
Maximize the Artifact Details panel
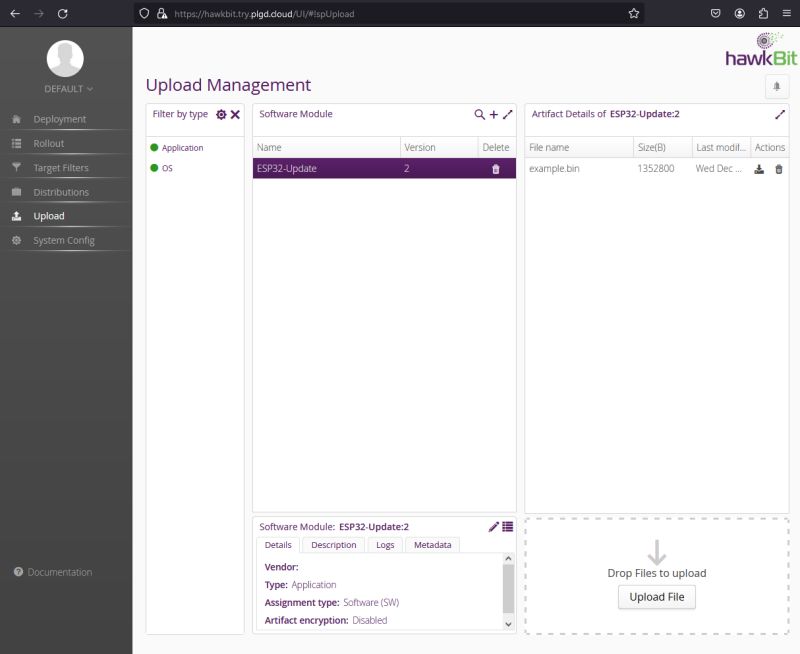pos(780,114)
